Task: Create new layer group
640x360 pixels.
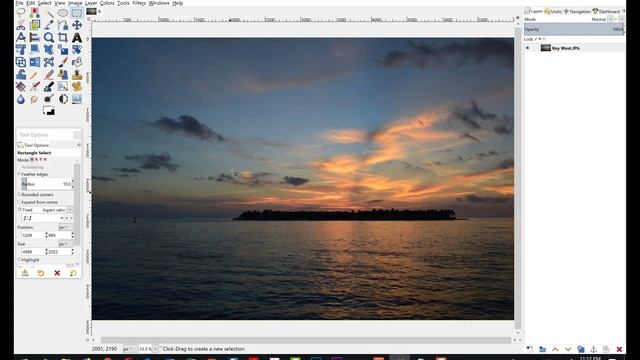Action: pyautogui.click(x=542, y=349)
